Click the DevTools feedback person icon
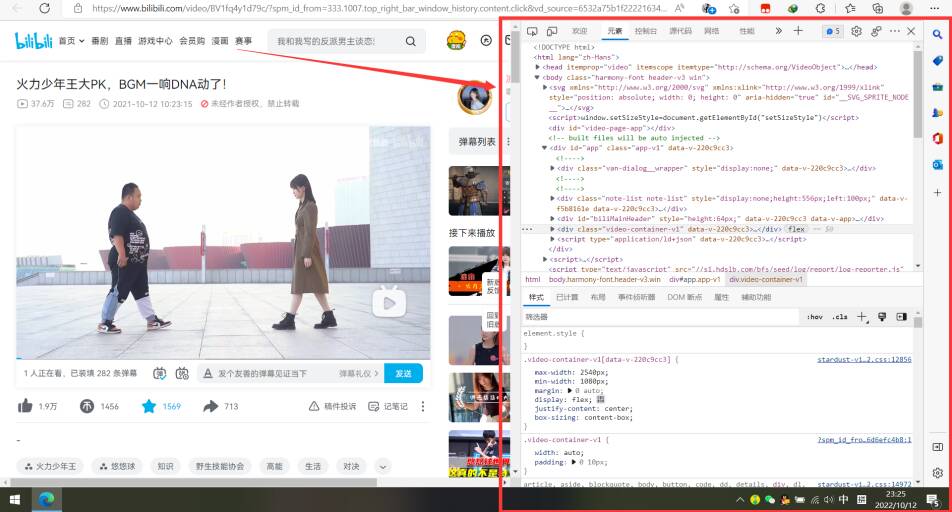952x512 pixels. pos(876,31)
